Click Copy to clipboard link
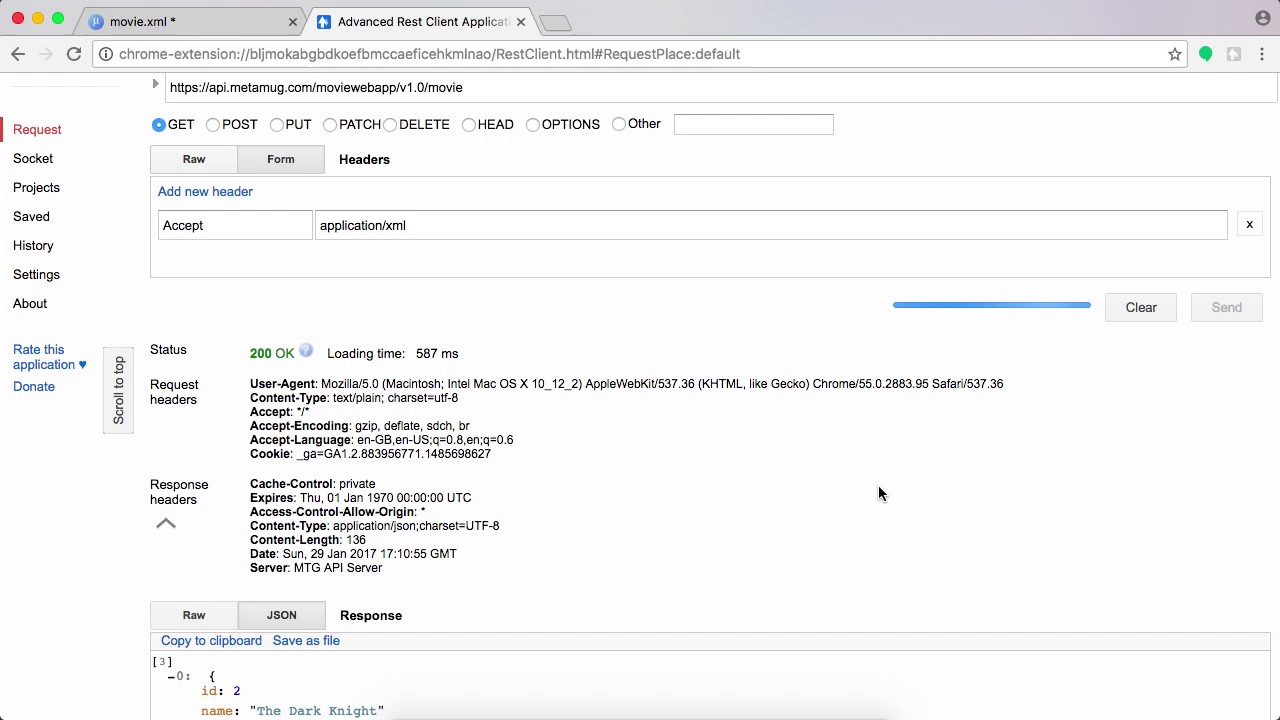The height and width of the screenshot is (720, 1280). click(211, 640)
